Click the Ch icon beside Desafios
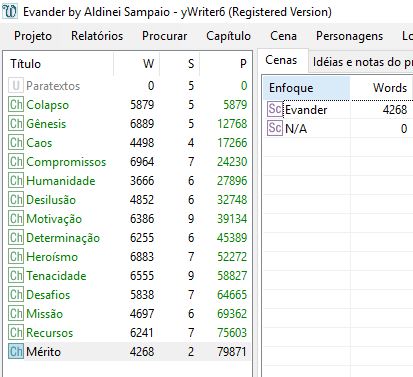 click(16, 295)
